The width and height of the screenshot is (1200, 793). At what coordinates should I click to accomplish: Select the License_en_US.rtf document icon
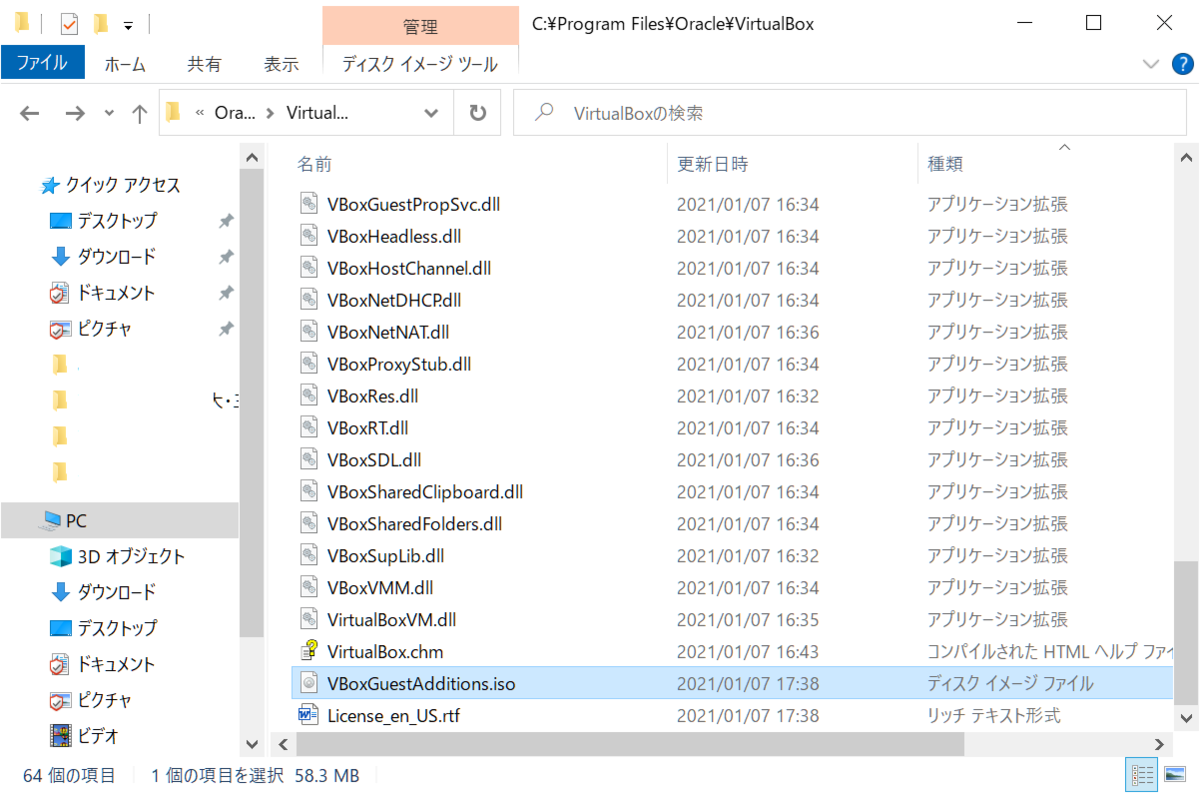[309, 716]
